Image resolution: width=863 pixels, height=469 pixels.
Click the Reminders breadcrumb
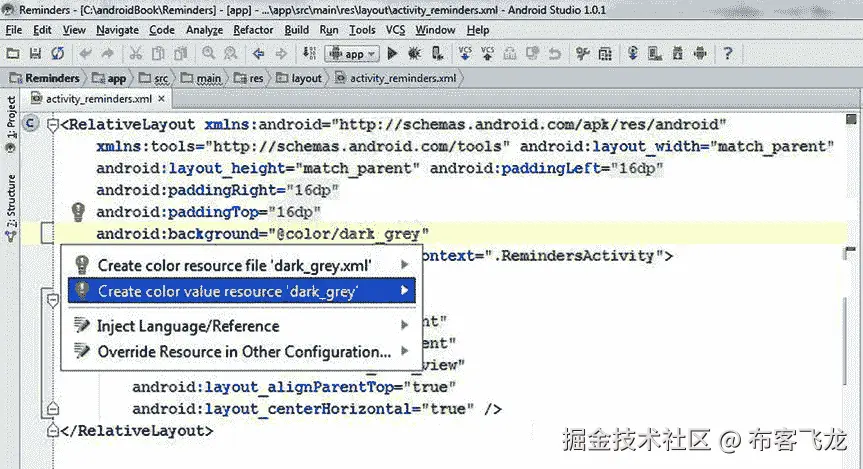(x=45, y=78)
